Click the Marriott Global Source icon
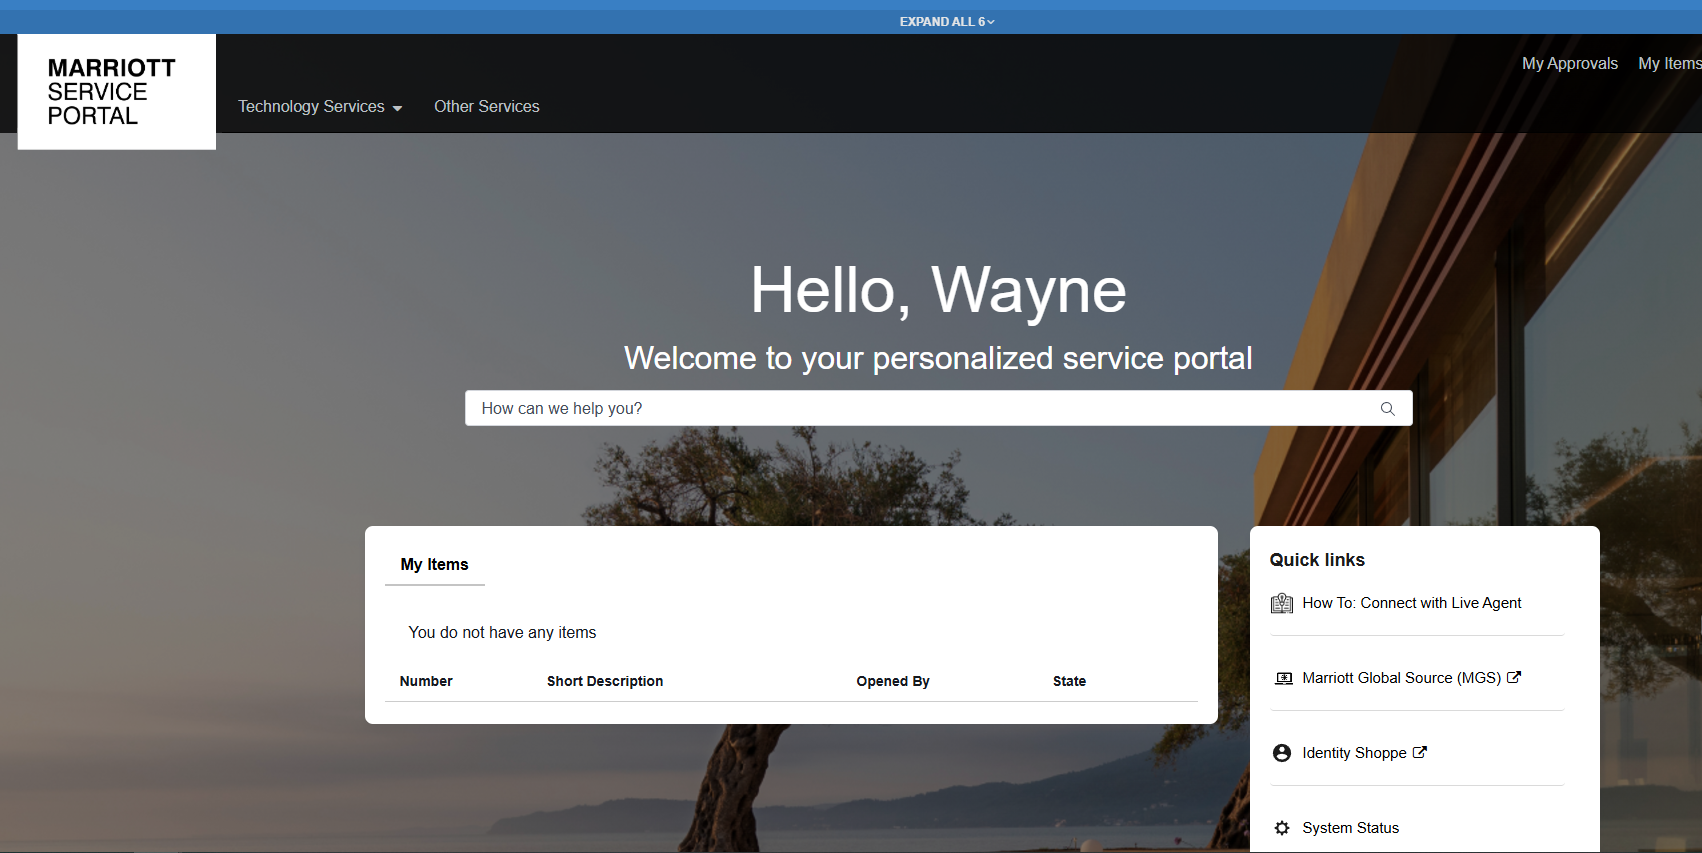The width and height of the screenshot is (1702, 853). [x=1284, y=678]
